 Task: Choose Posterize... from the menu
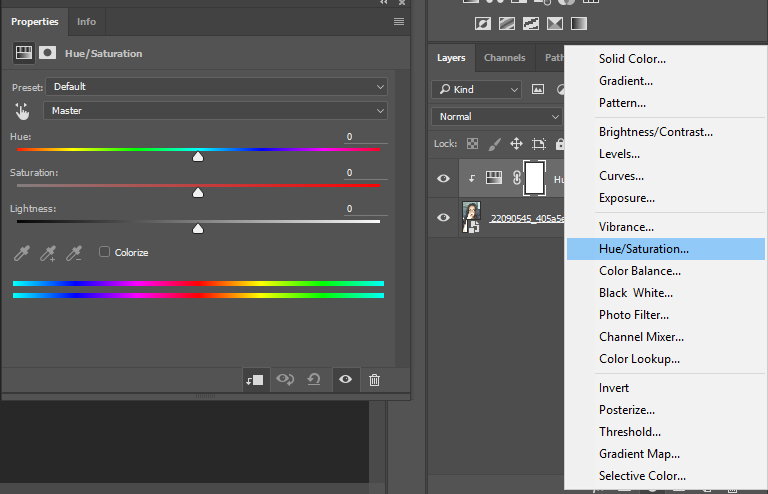(666, 410)
